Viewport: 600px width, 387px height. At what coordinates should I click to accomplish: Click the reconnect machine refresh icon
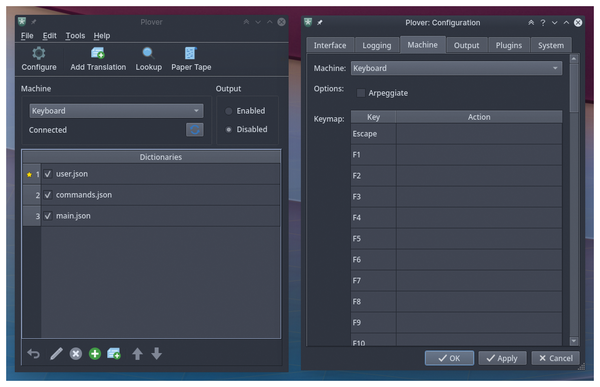click(x=194, y=130)
